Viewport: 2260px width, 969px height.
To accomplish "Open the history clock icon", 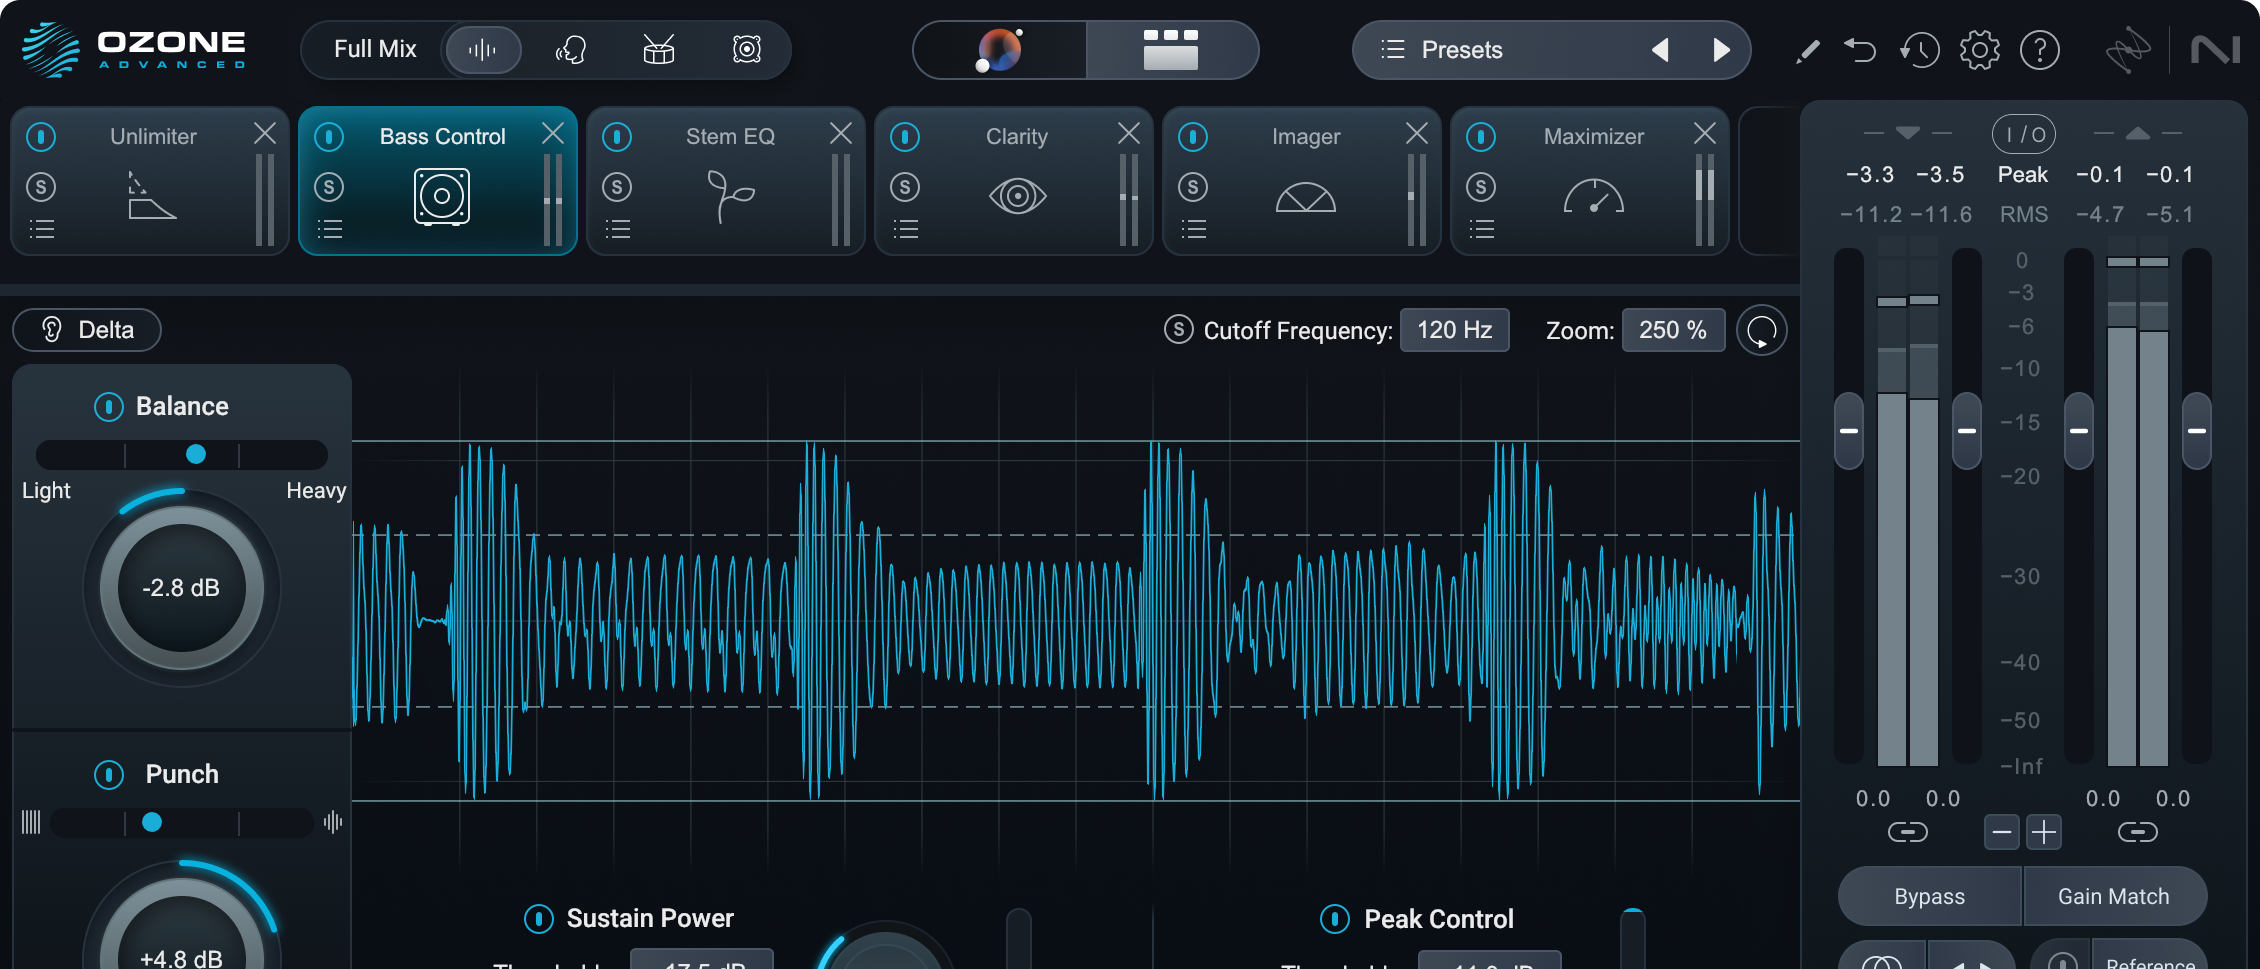I will (x=1920, y=50).
